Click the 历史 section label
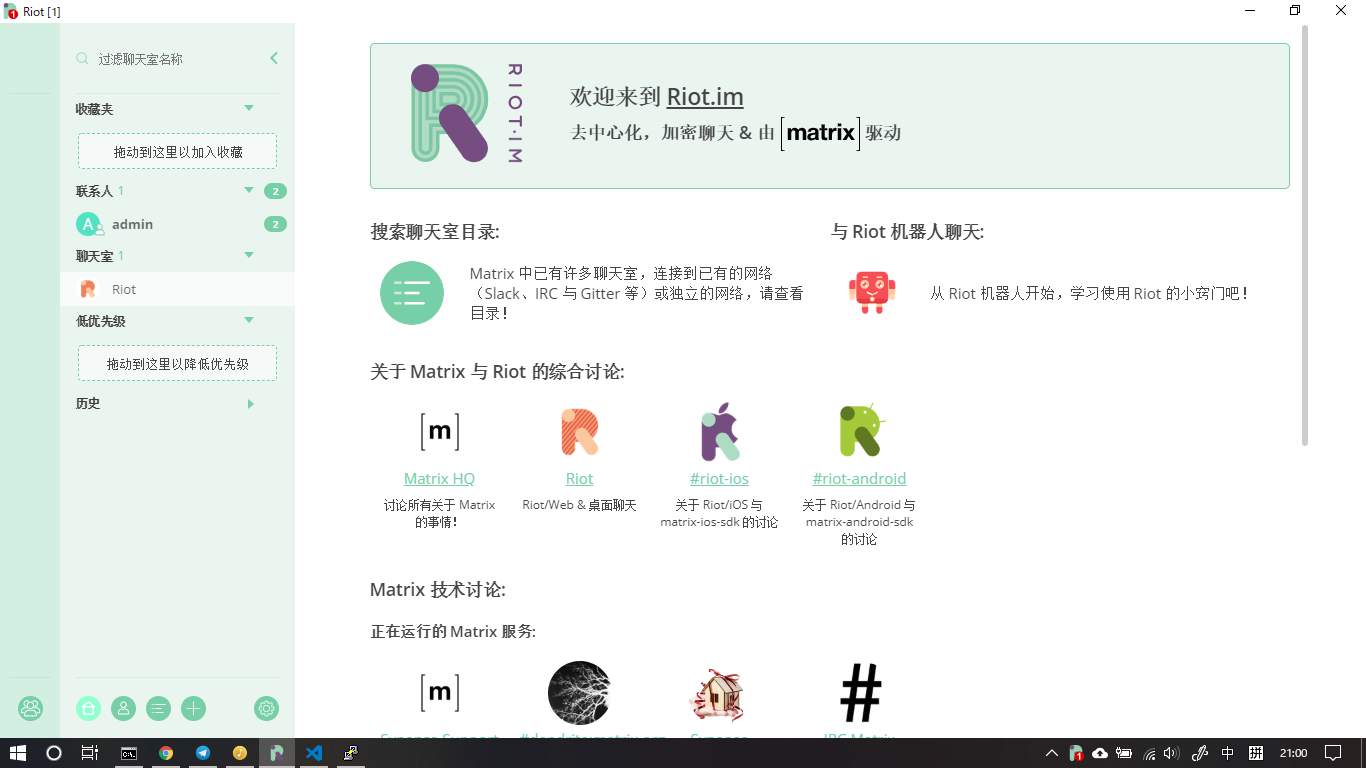This screenshot has width=1366, height=768. coord(88,404)
